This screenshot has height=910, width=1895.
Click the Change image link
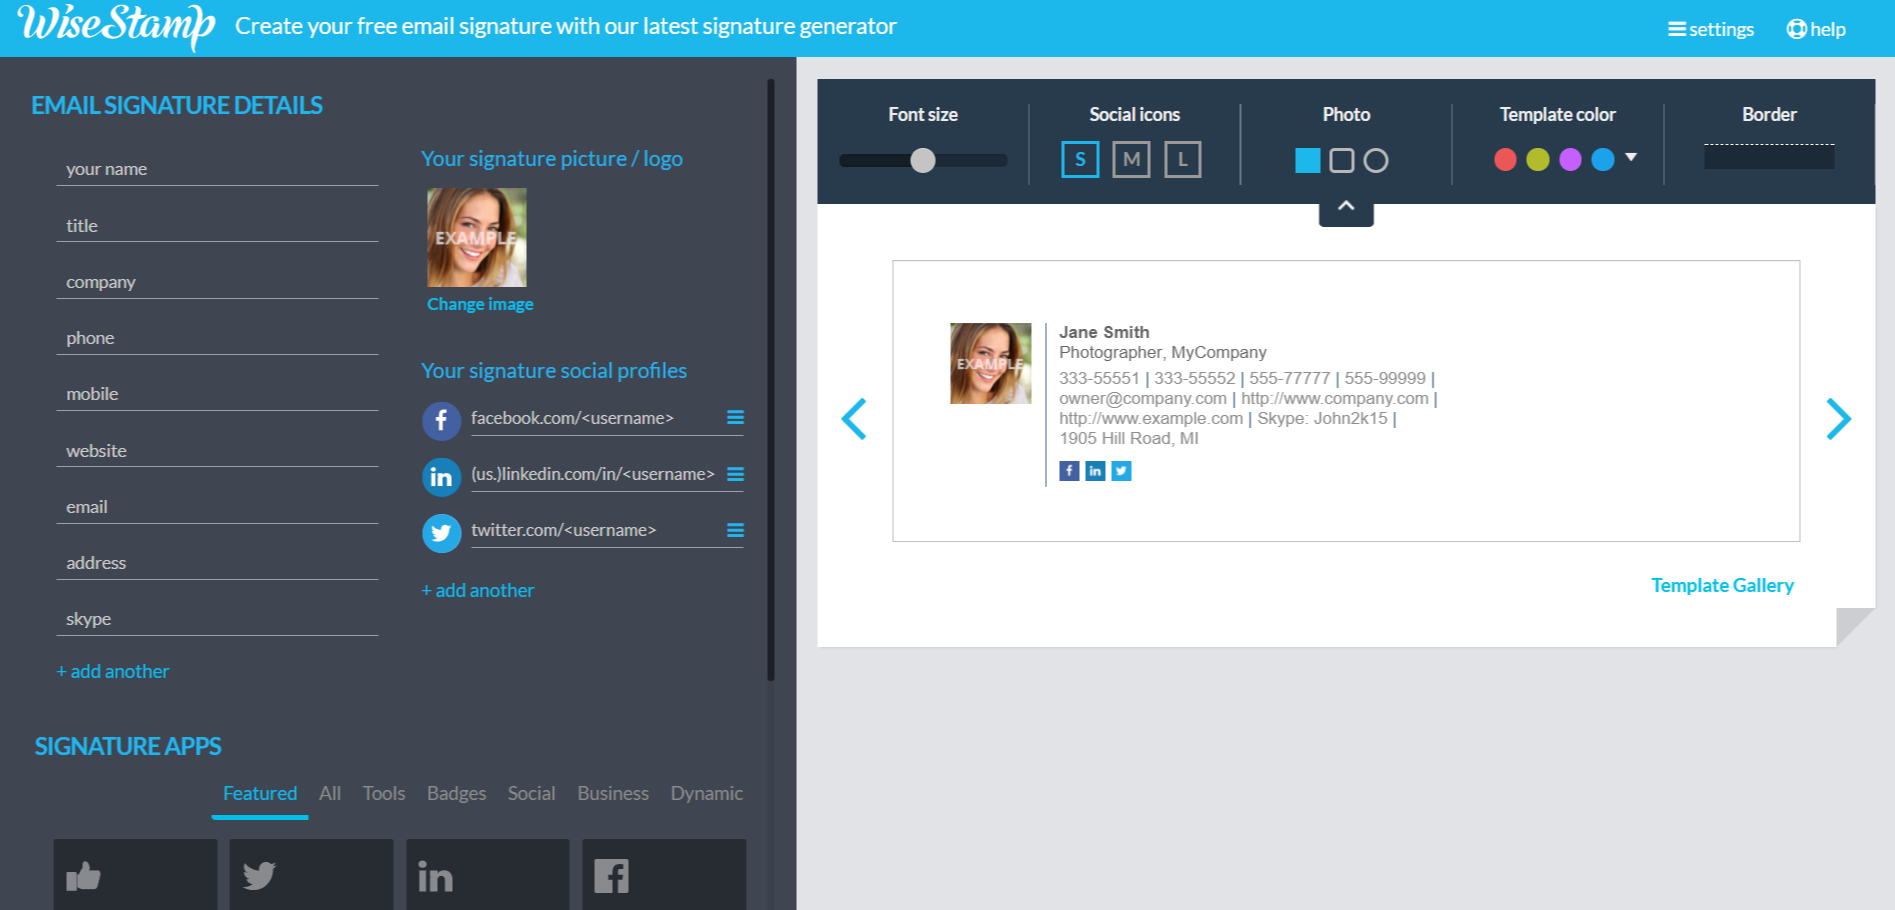click(x=480, y=304)
